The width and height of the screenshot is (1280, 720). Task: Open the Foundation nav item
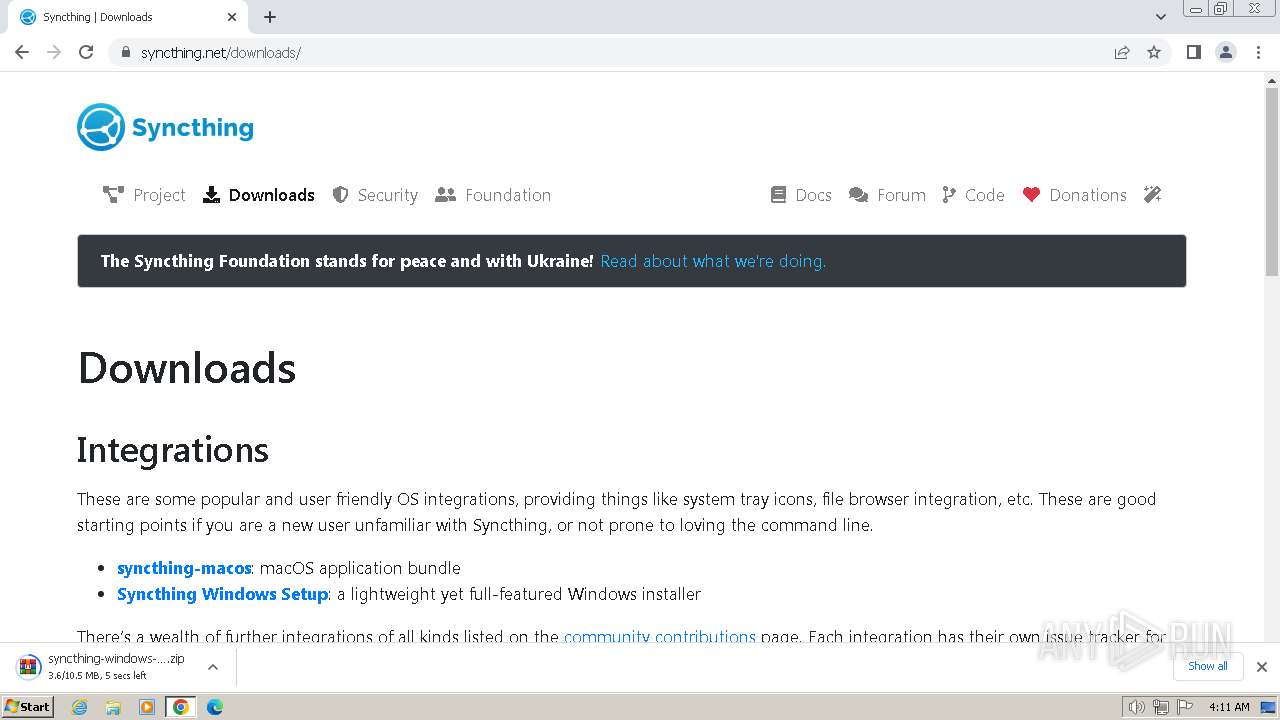[493, 195]
